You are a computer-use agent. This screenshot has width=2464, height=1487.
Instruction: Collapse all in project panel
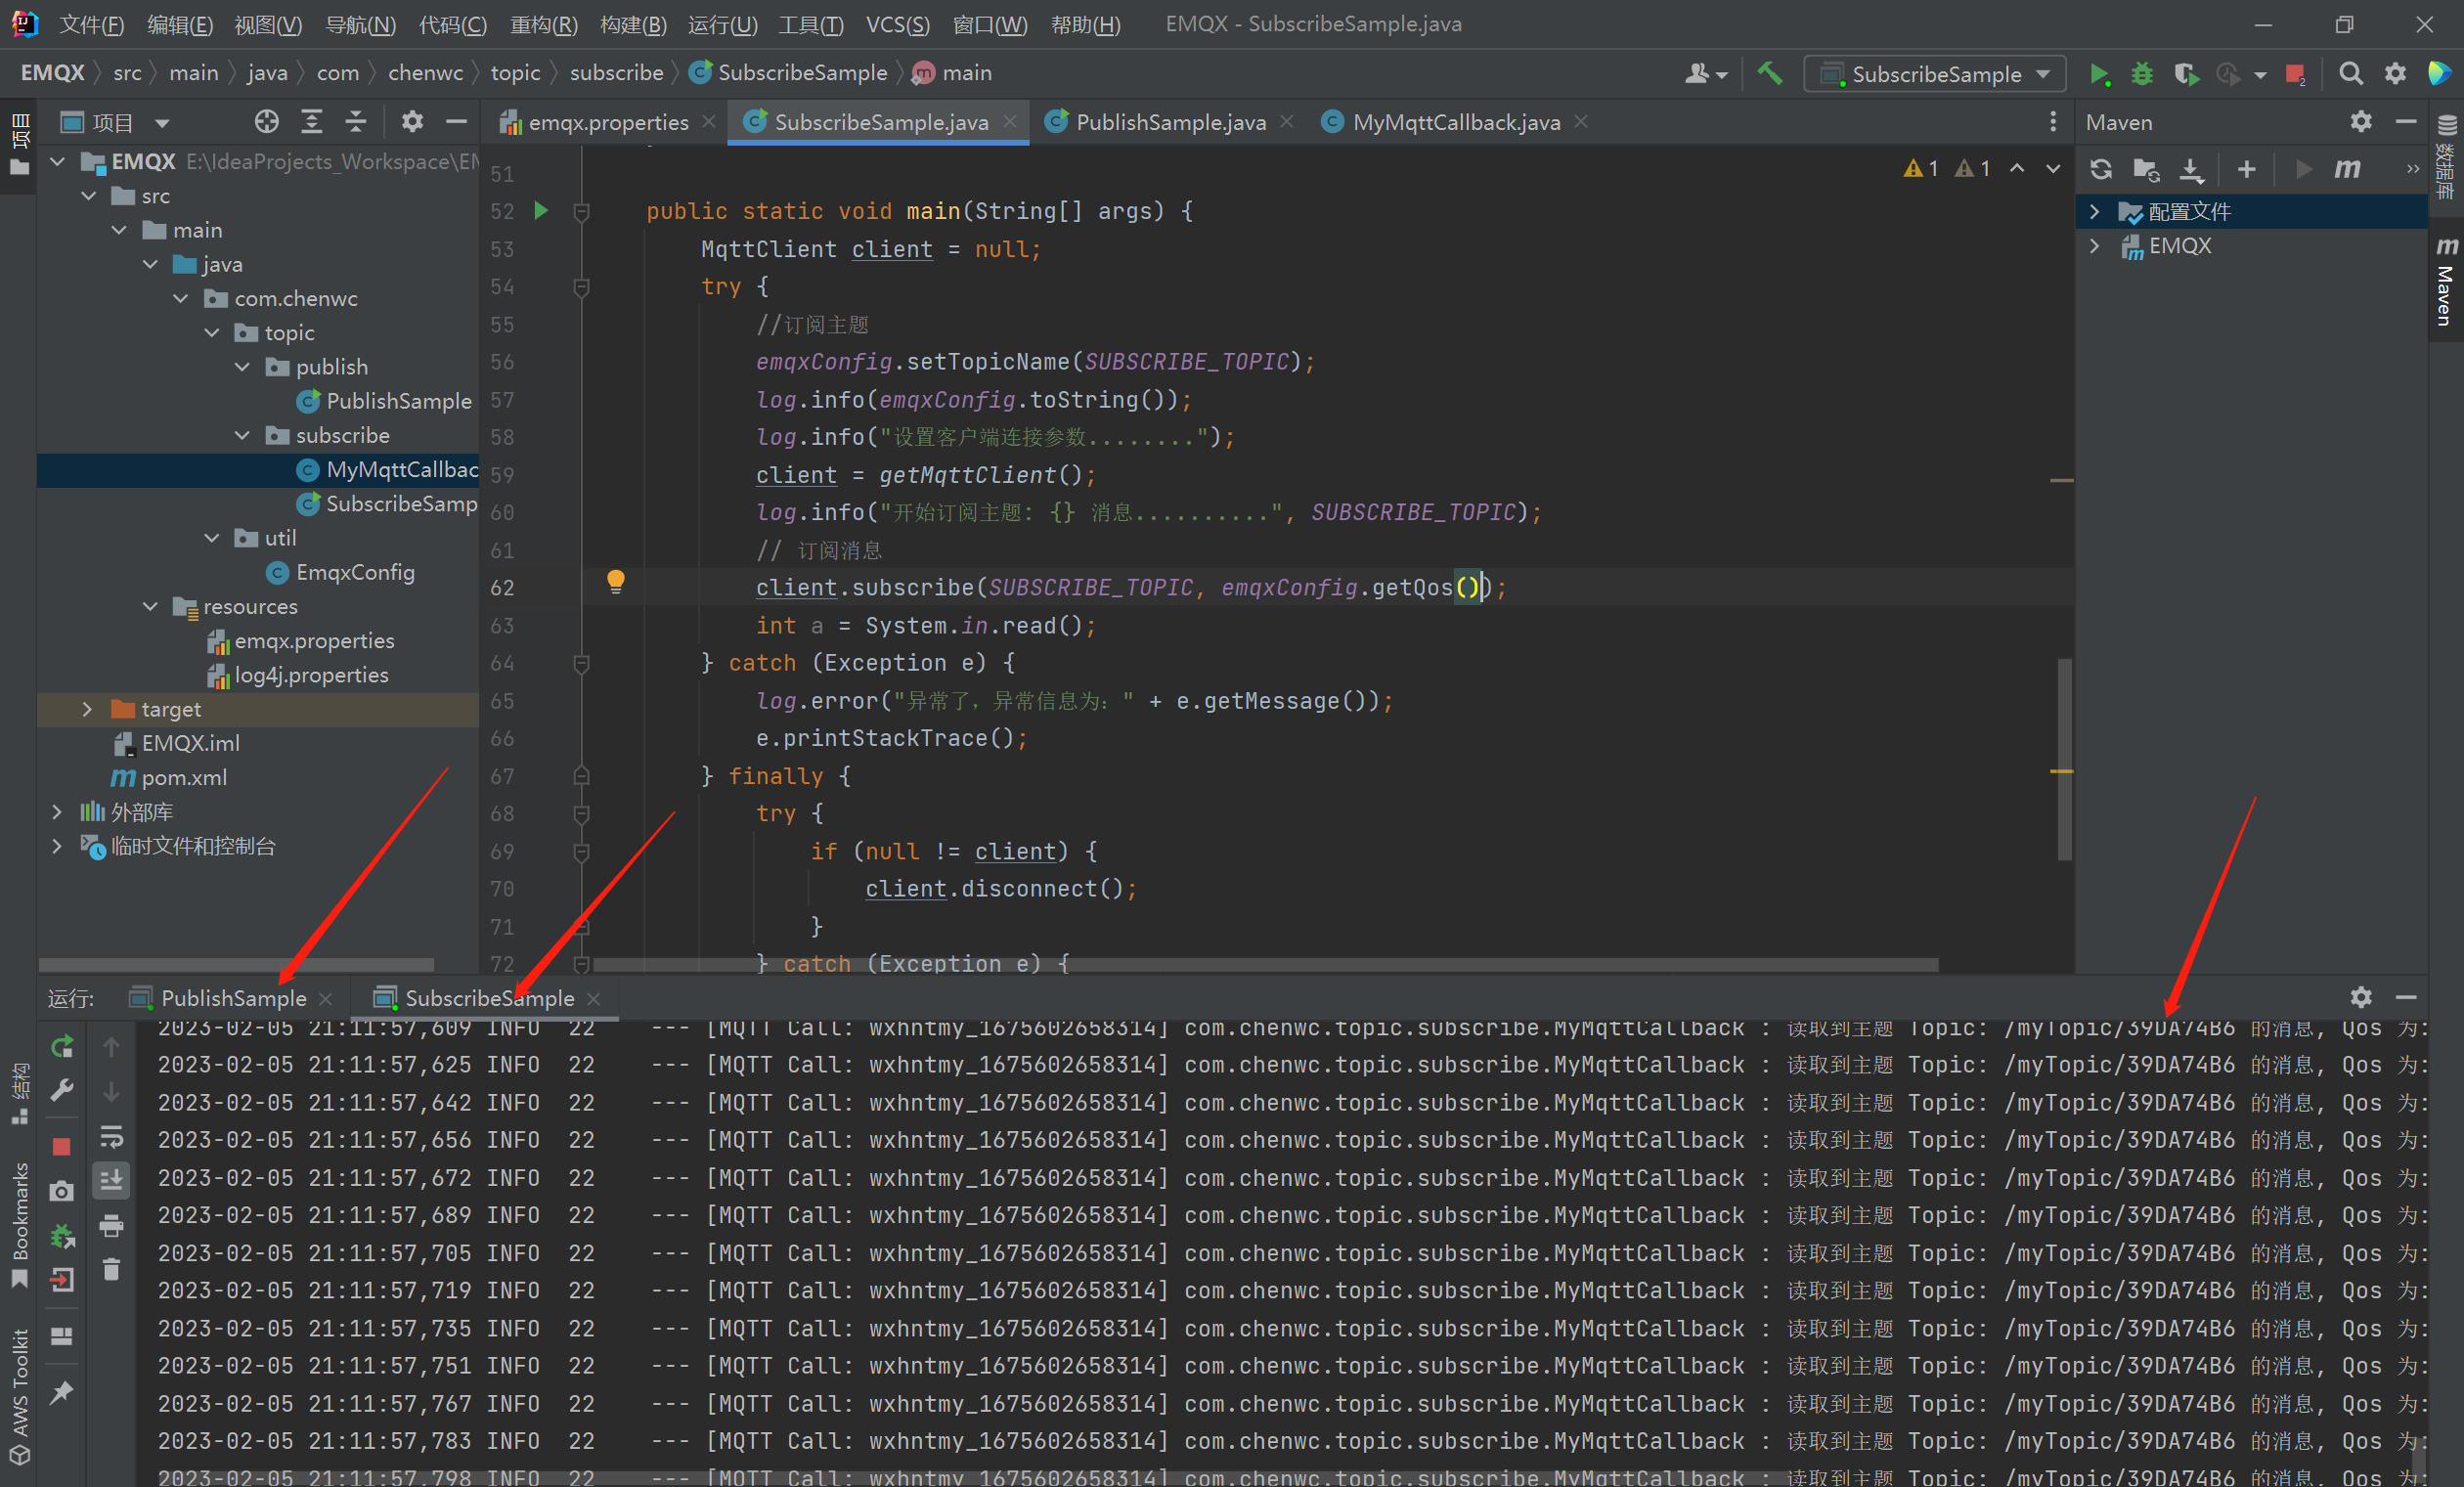356,122
